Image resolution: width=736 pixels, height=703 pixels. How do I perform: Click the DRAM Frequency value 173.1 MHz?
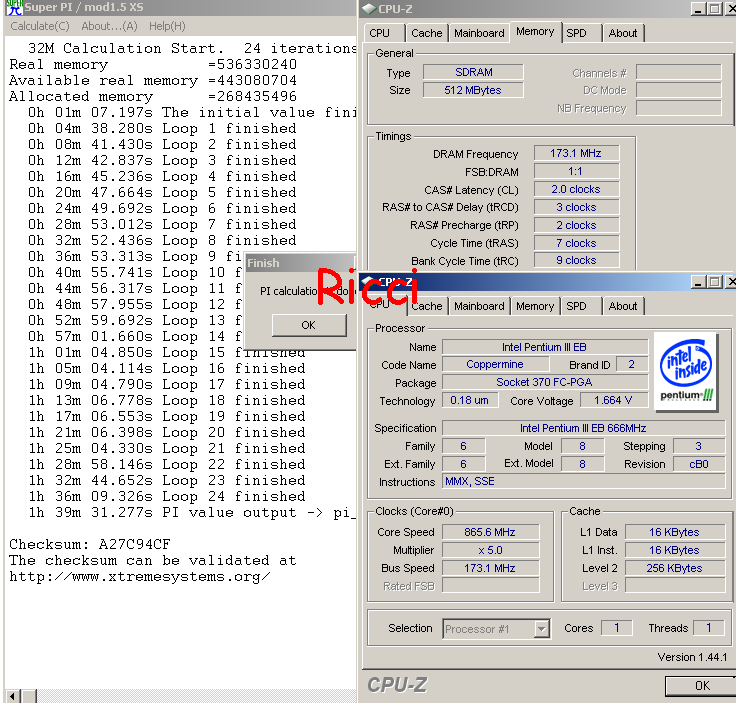tap(576, 153)
